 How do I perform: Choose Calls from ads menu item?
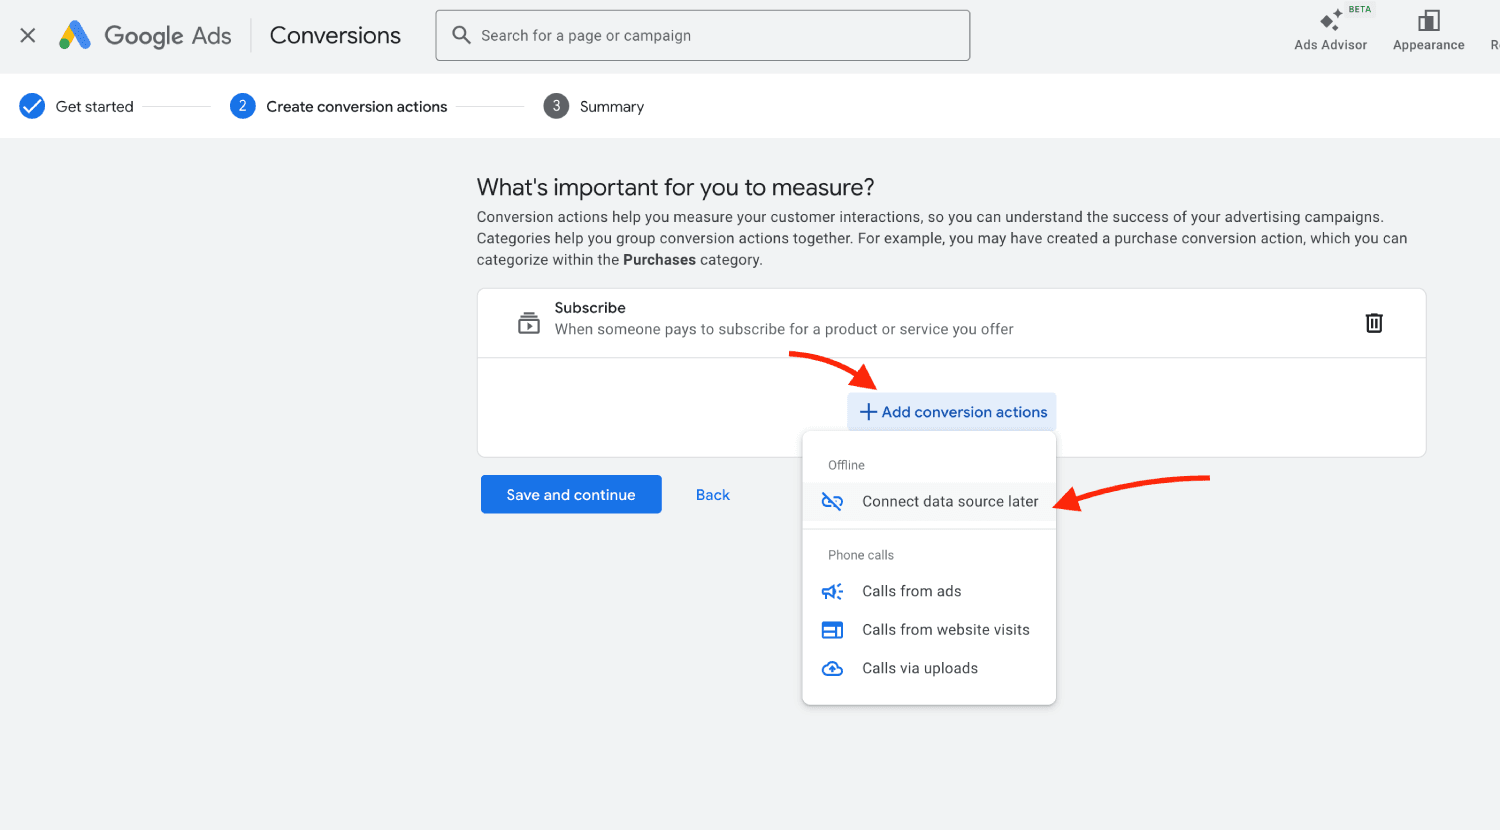929,592
